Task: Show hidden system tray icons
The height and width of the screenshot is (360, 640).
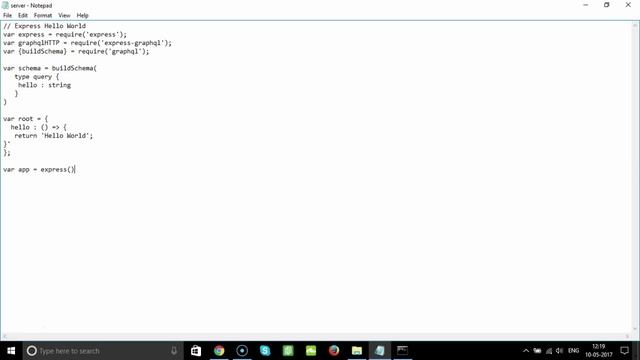Action: (526, 351)
